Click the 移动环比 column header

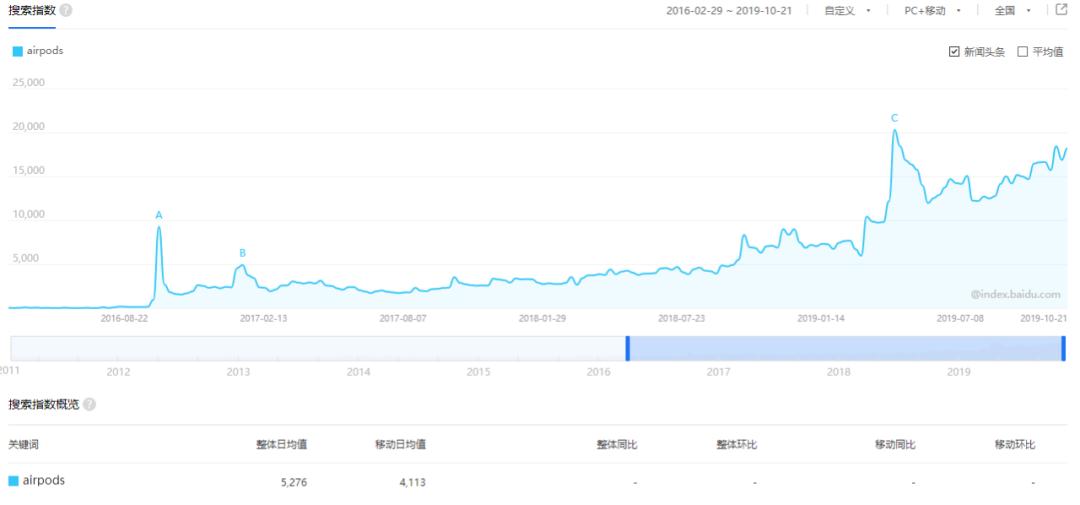[x=1015, y=445]
